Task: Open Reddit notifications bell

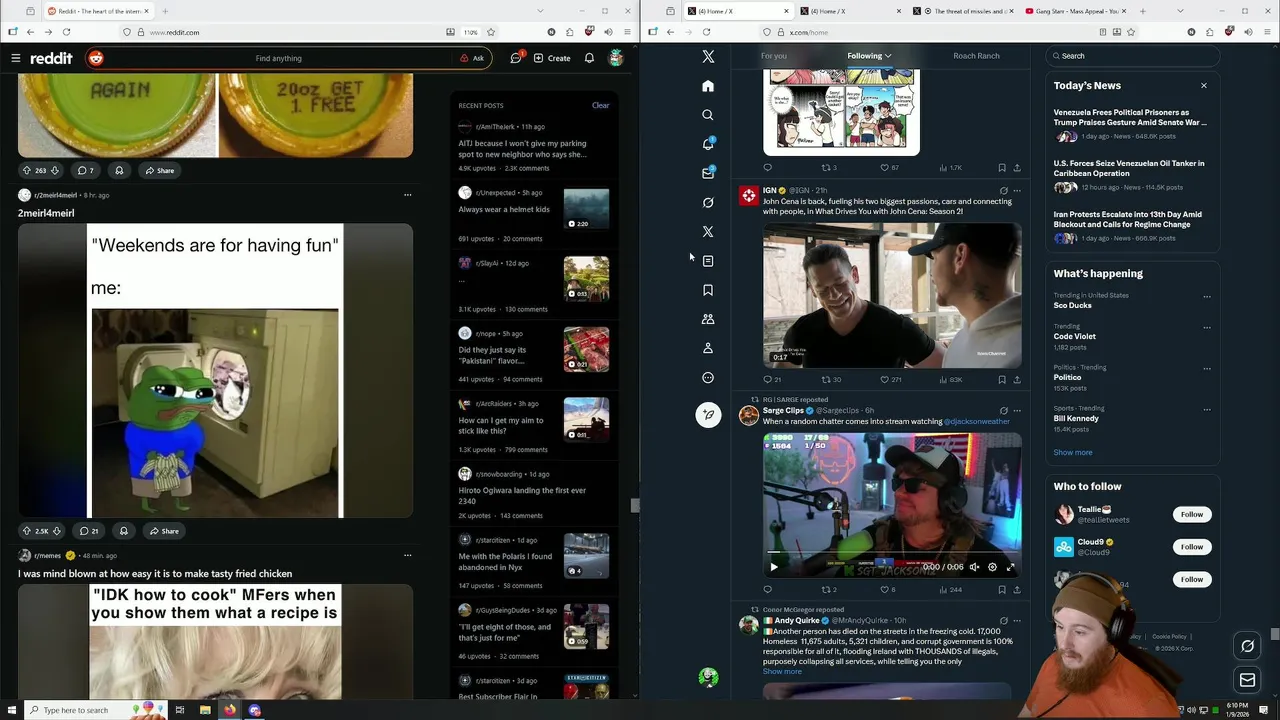Action: click(589, 58)
